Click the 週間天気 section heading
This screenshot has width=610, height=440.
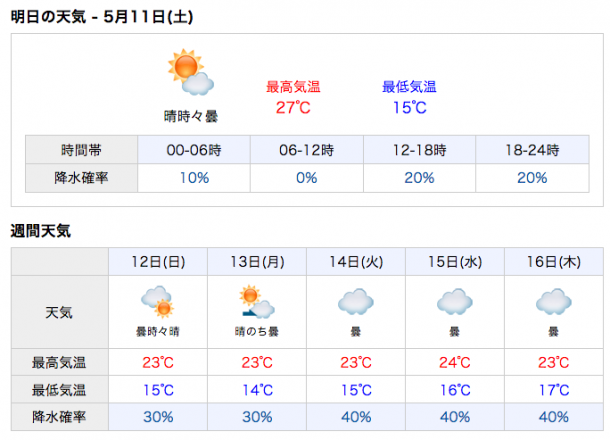click(40, 231)
